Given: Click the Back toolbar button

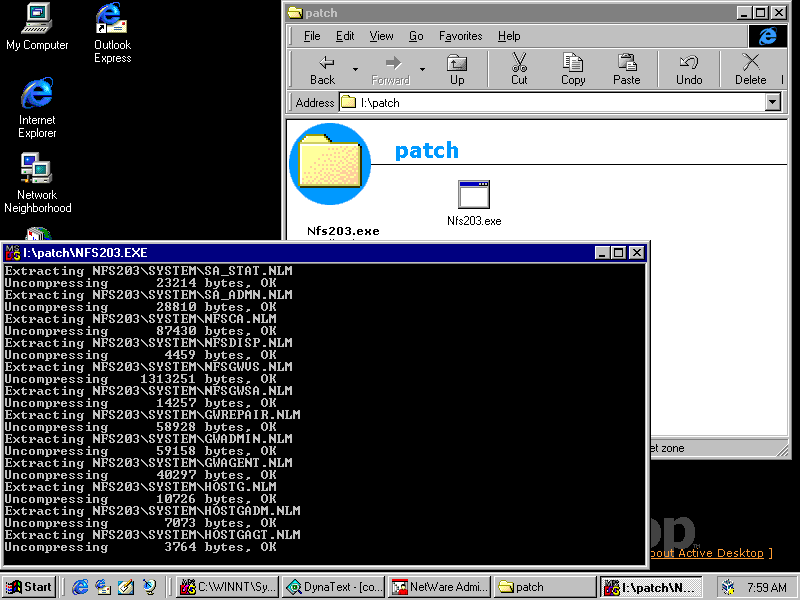Looking at the screenshot, I should (323, 69).
